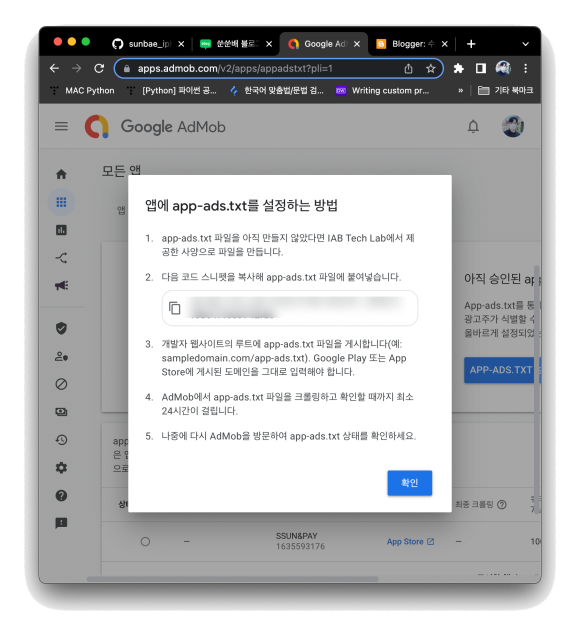Open the AdMob hamburger menu

(61, 126)
